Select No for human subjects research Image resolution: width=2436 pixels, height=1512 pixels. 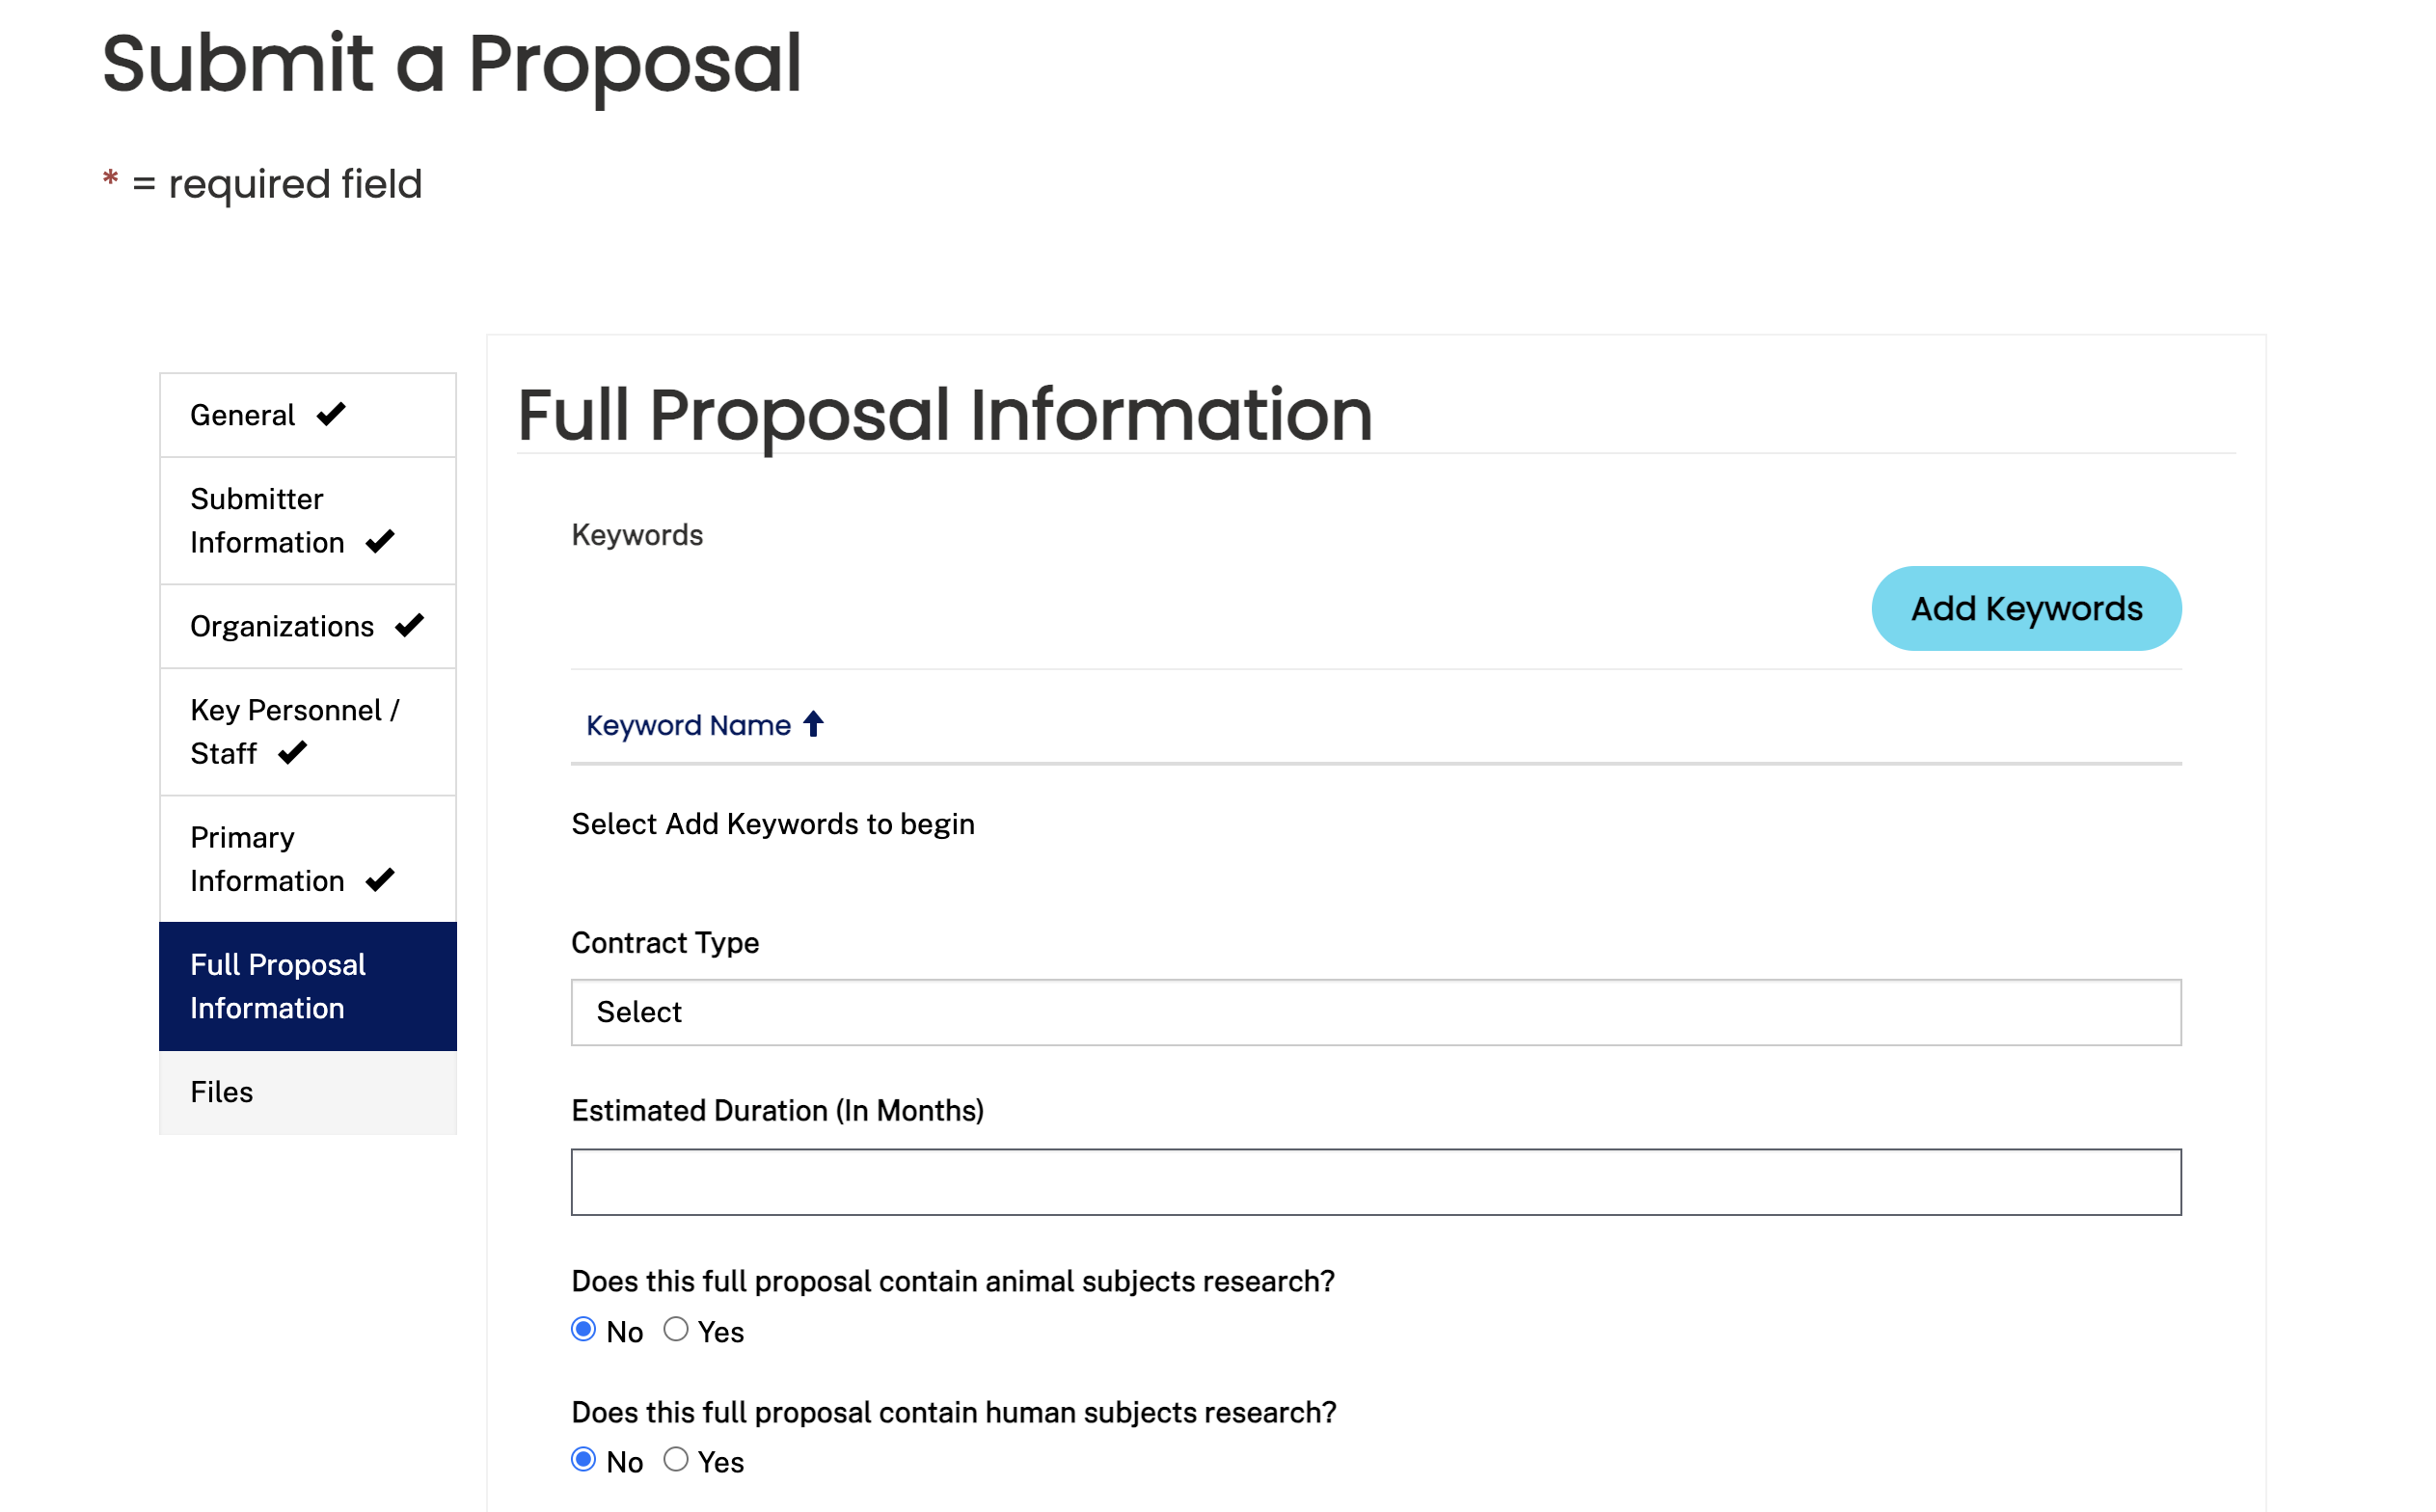(584, 1460)
